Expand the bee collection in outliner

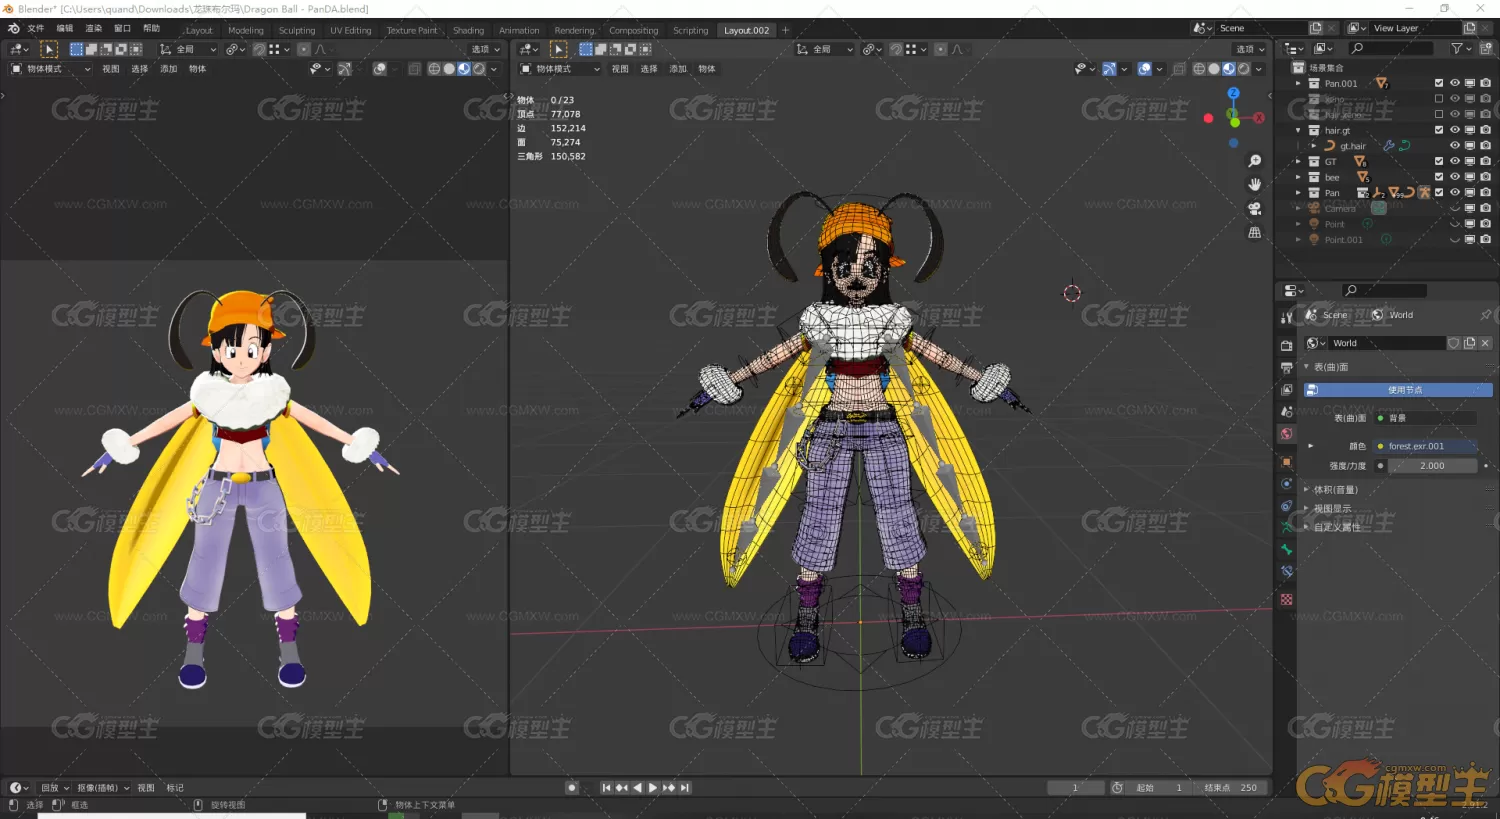tap(1299, 177)
